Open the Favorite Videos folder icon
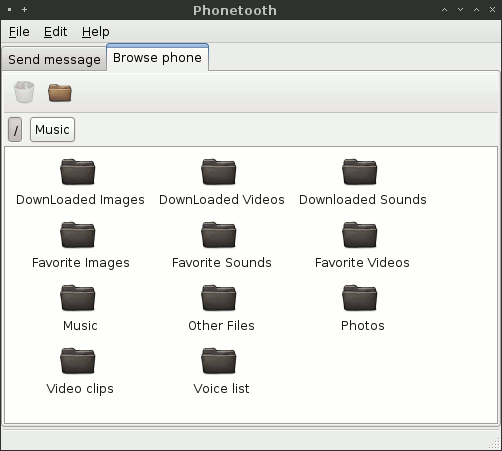Viewport: 502px width, 451px height. 360,235
